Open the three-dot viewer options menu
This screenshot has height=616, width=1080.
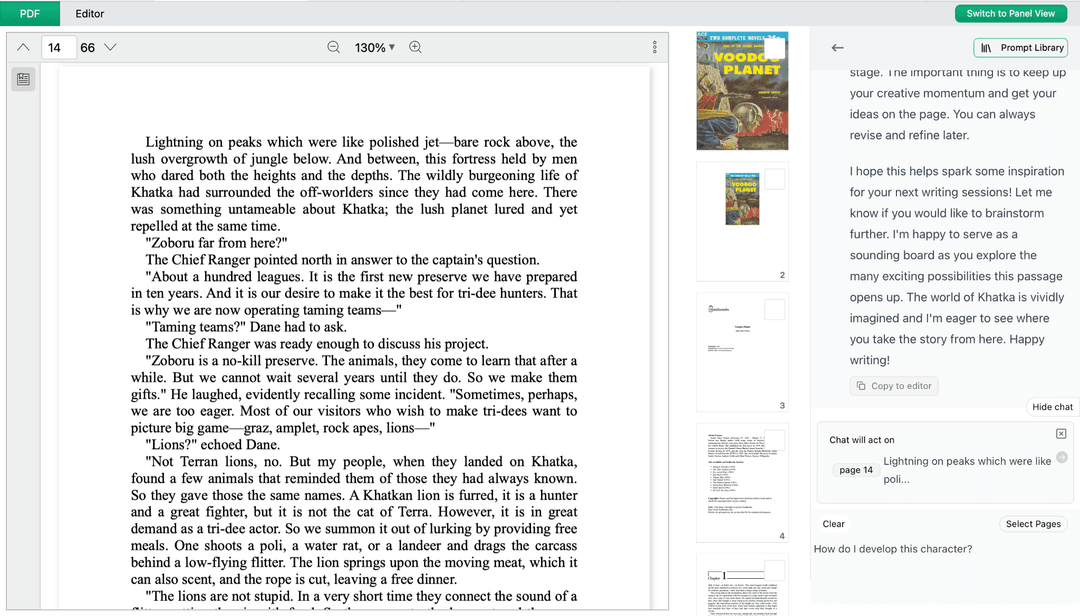[x=655, y=47]
